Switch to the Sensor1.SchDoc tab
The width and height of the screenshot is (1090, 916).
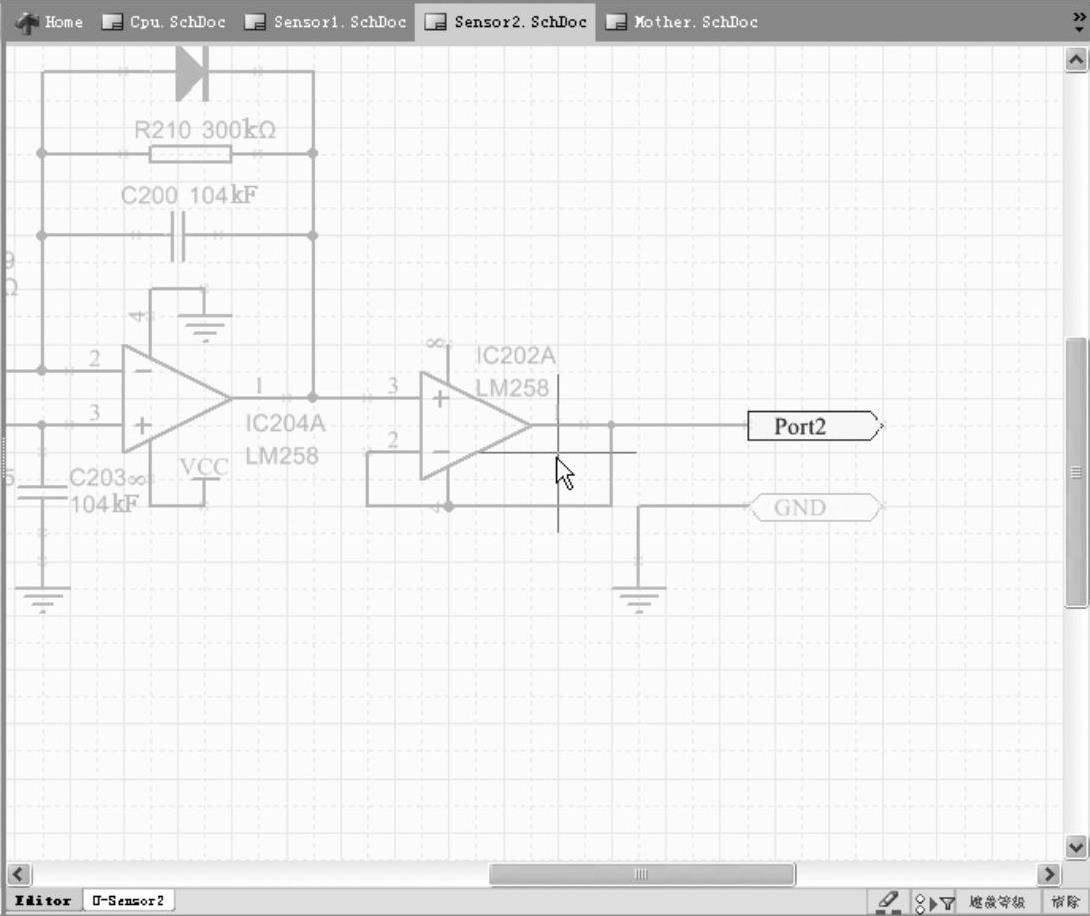325,22
